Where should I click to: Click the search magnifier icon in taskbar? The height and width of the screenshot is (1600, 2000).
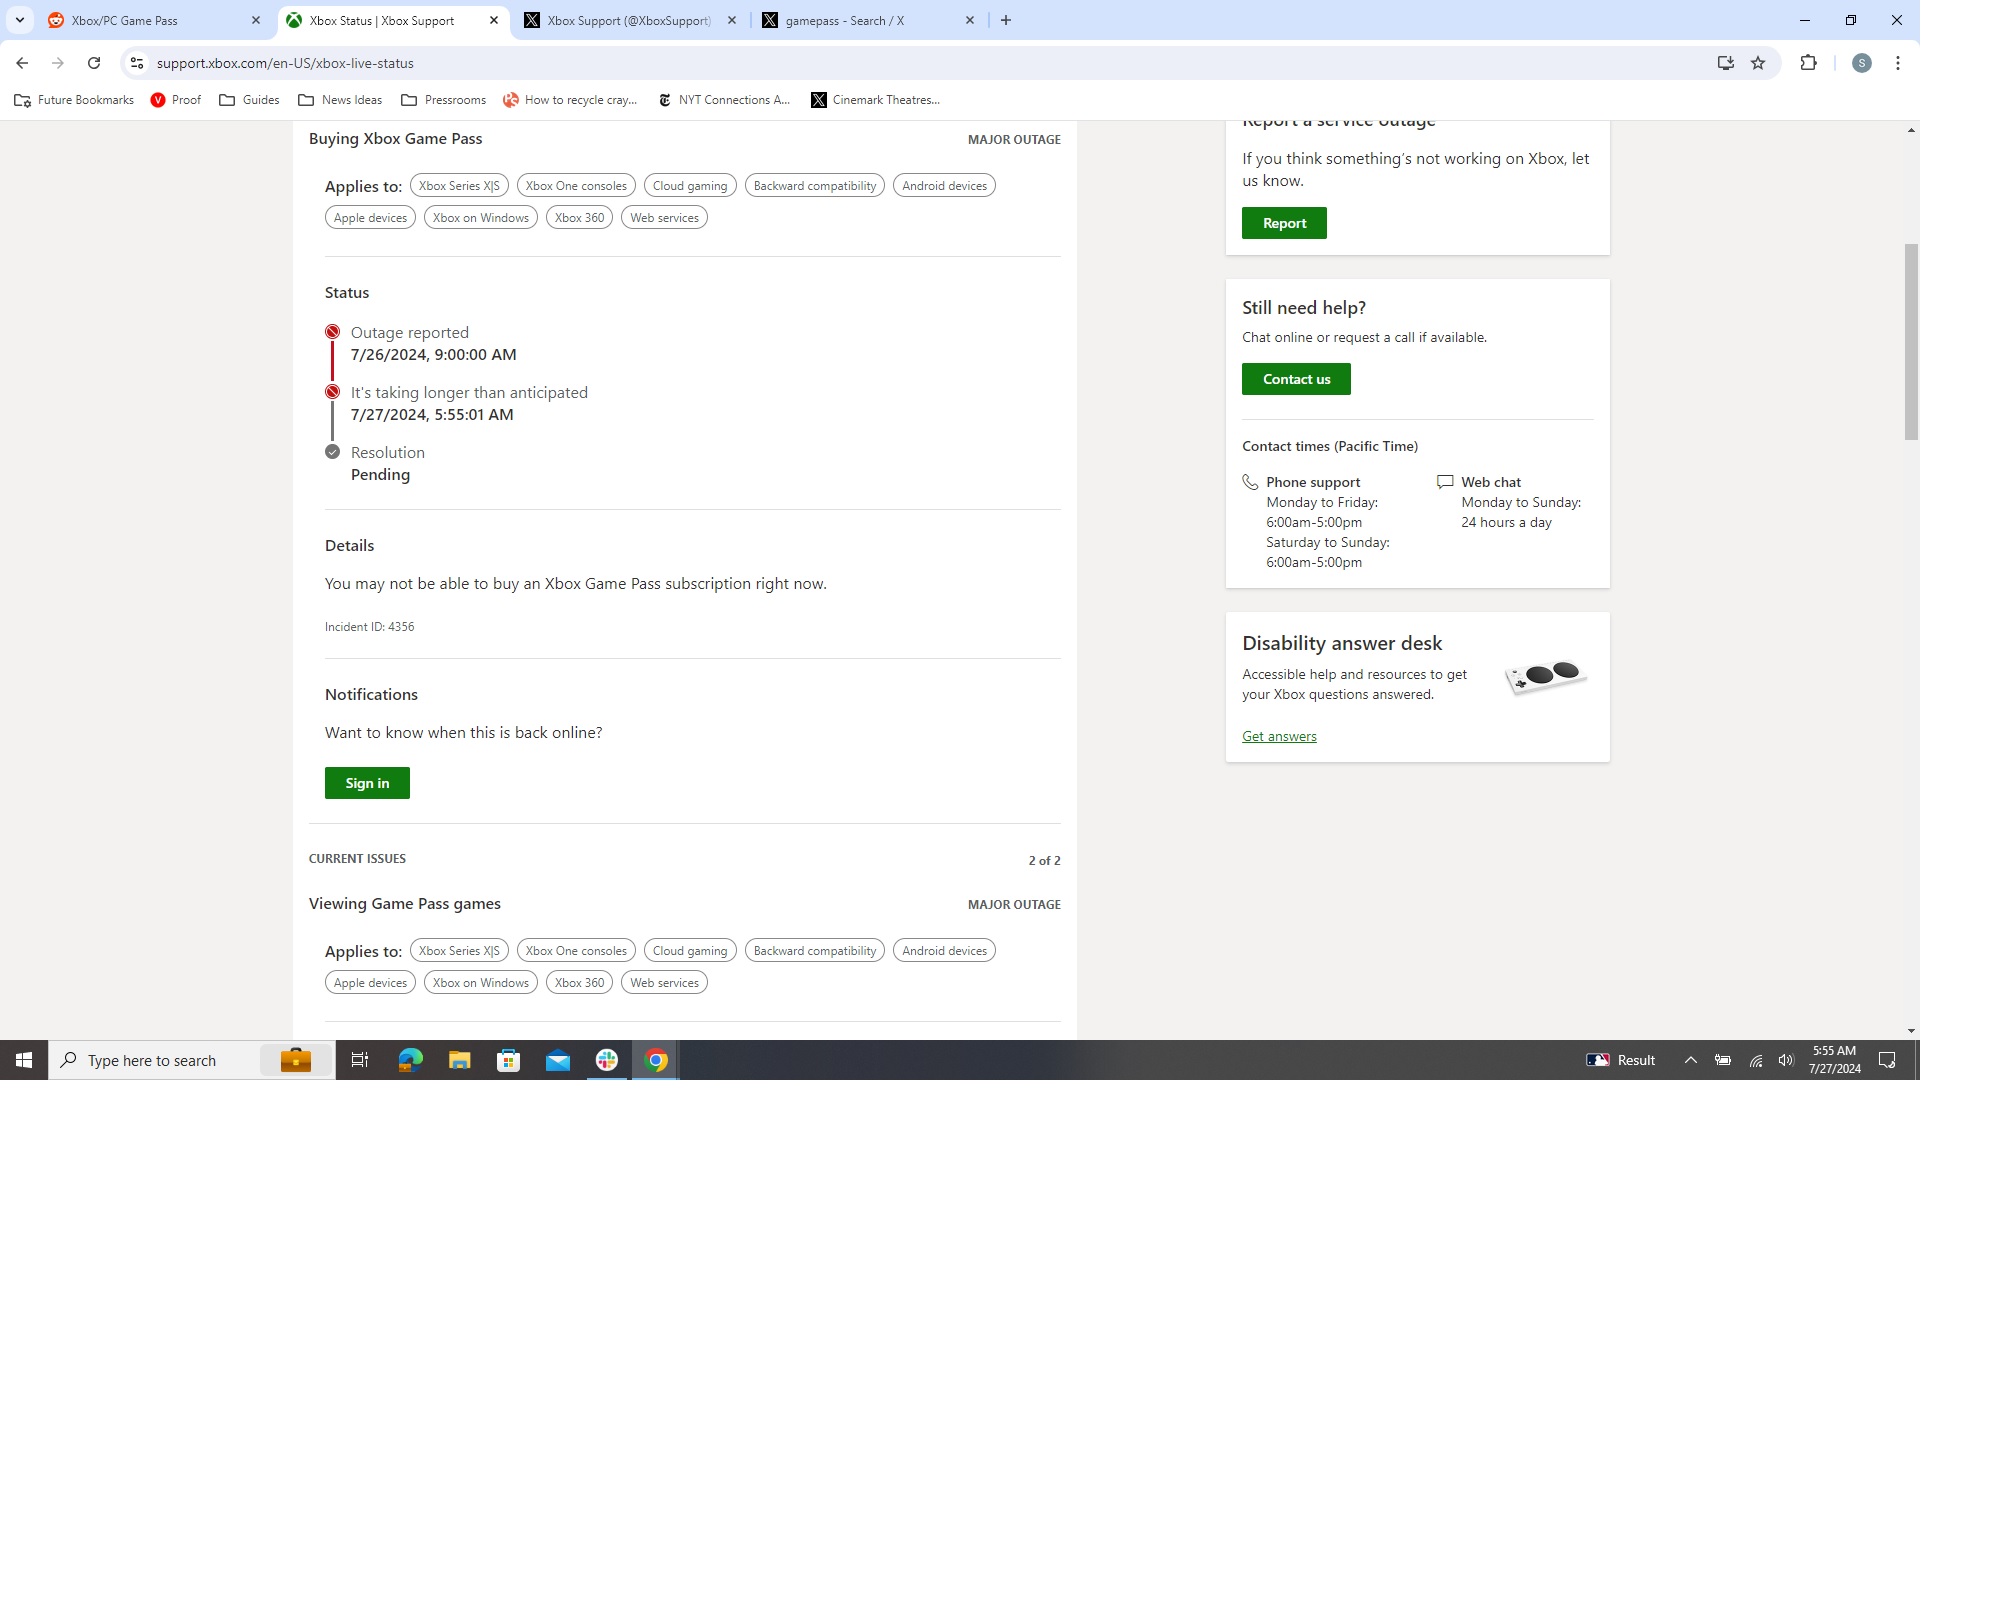coord(69,1060)
